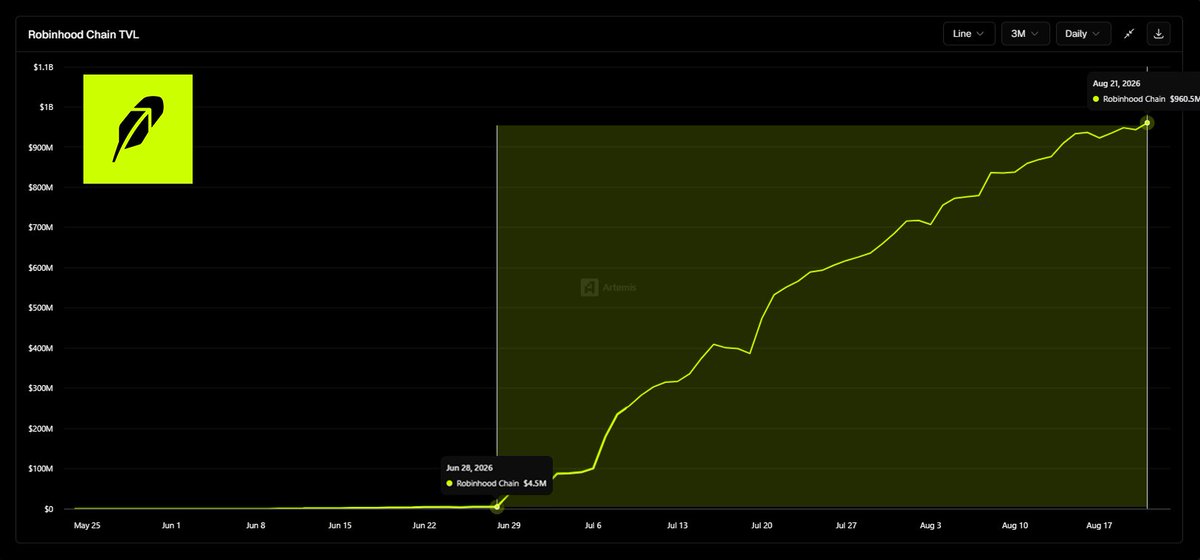
Task: Open the Line chart type dropdown
Action: coord(969,34)
